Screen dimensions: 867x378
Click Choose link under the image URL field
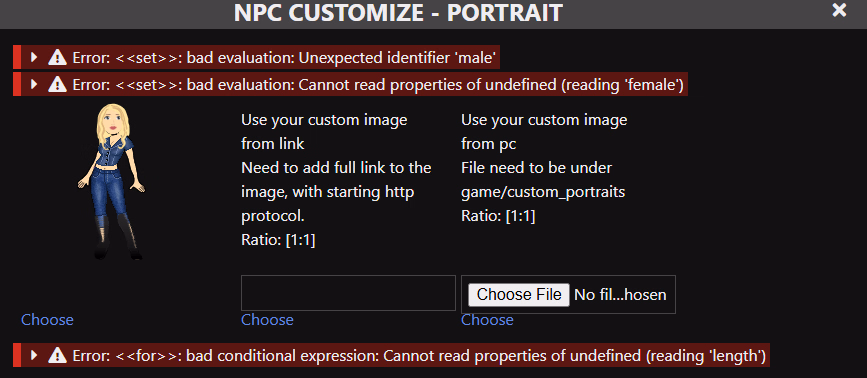click(x=267, y=319)
